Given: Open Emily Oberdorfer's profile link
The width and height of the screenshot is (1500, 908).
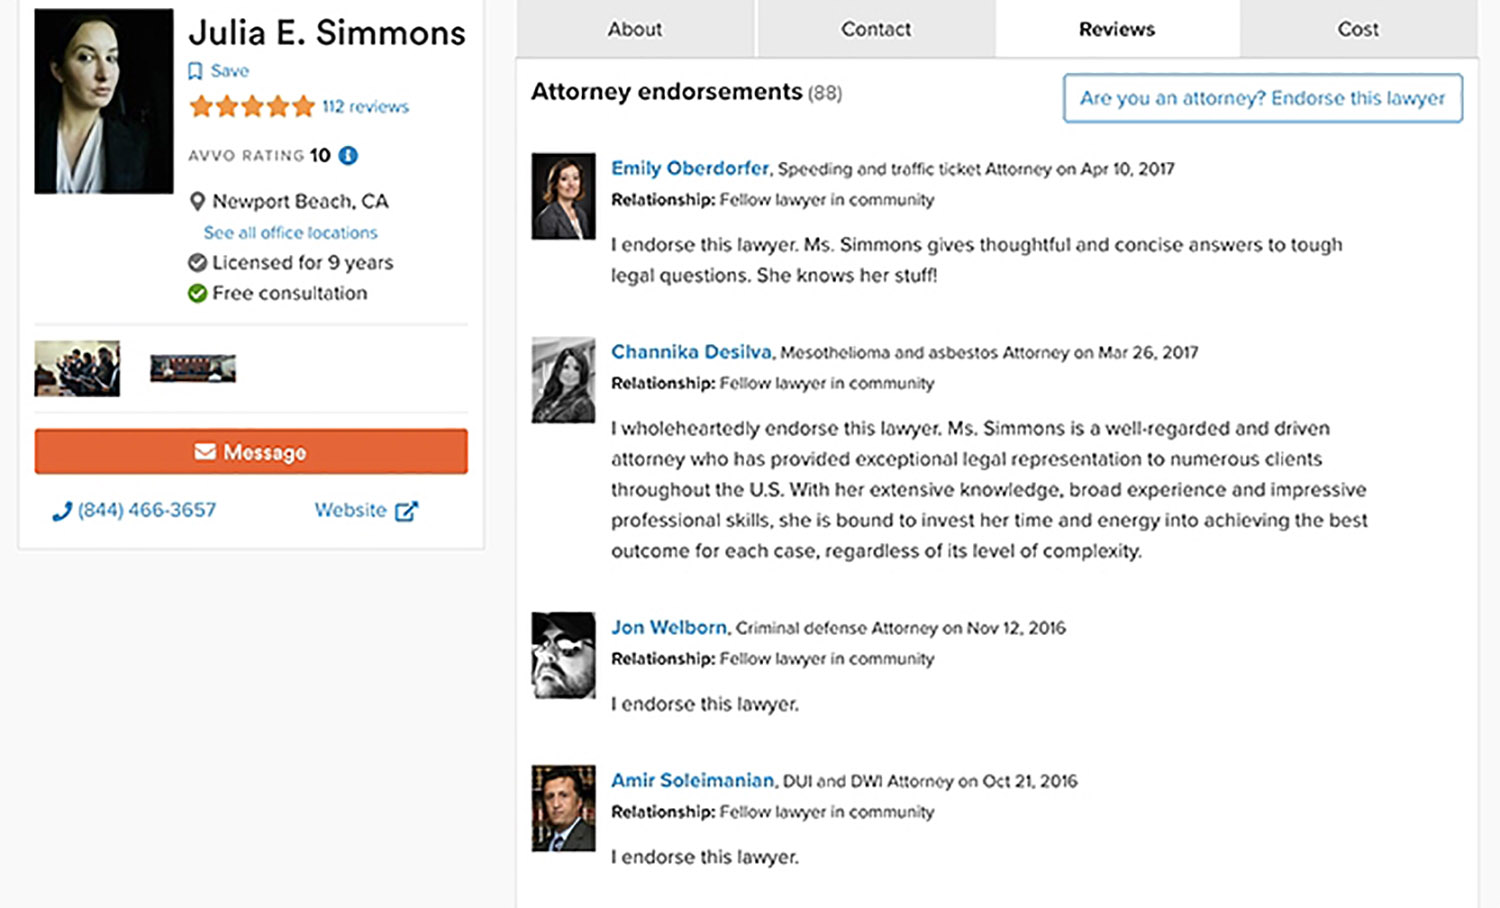Looking at the screenshot, I should point(690,168).
